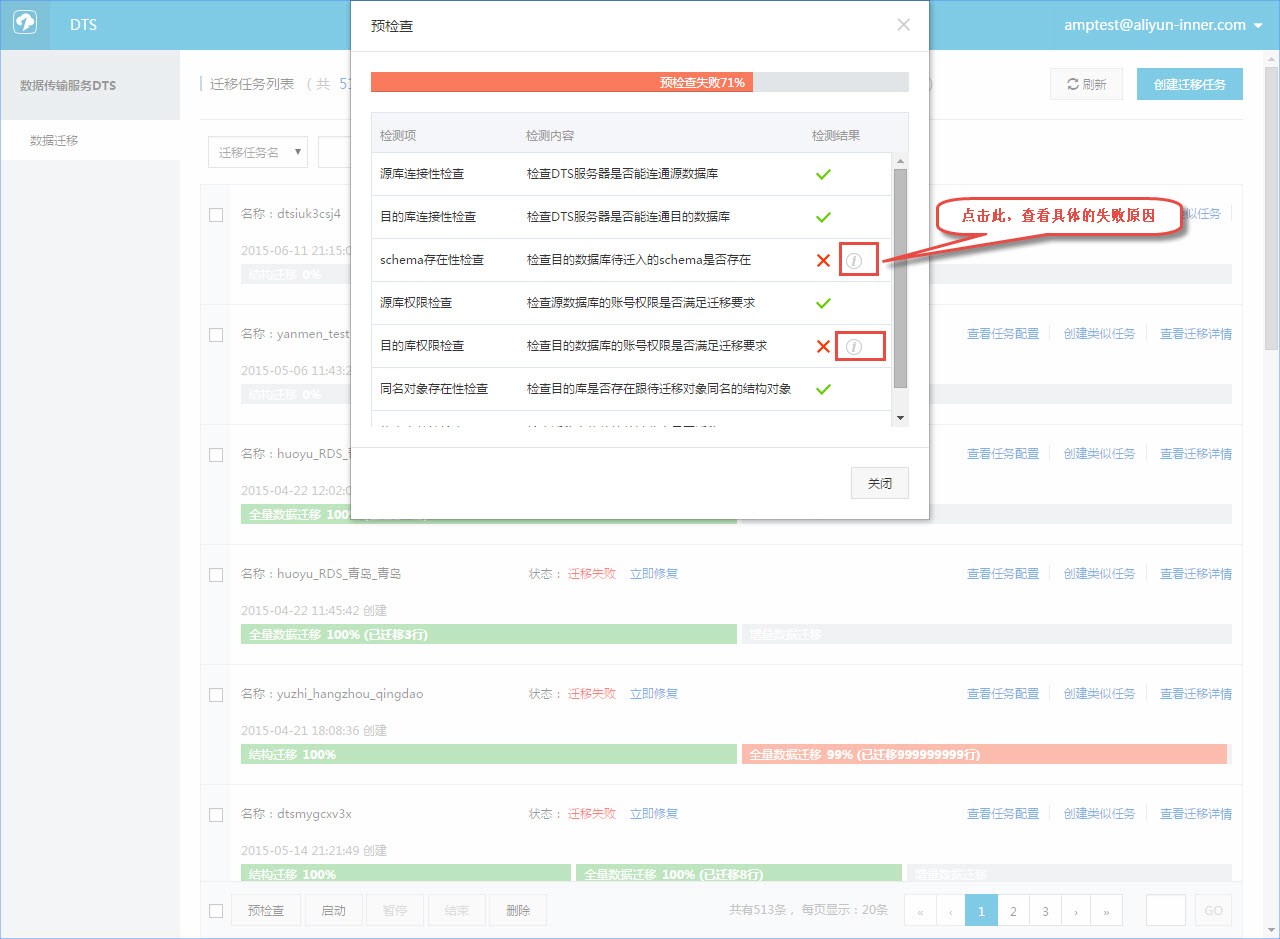Click the red X for 目的库权限检查
This screenshot has height=939, width=1280.
coord(823,346)
